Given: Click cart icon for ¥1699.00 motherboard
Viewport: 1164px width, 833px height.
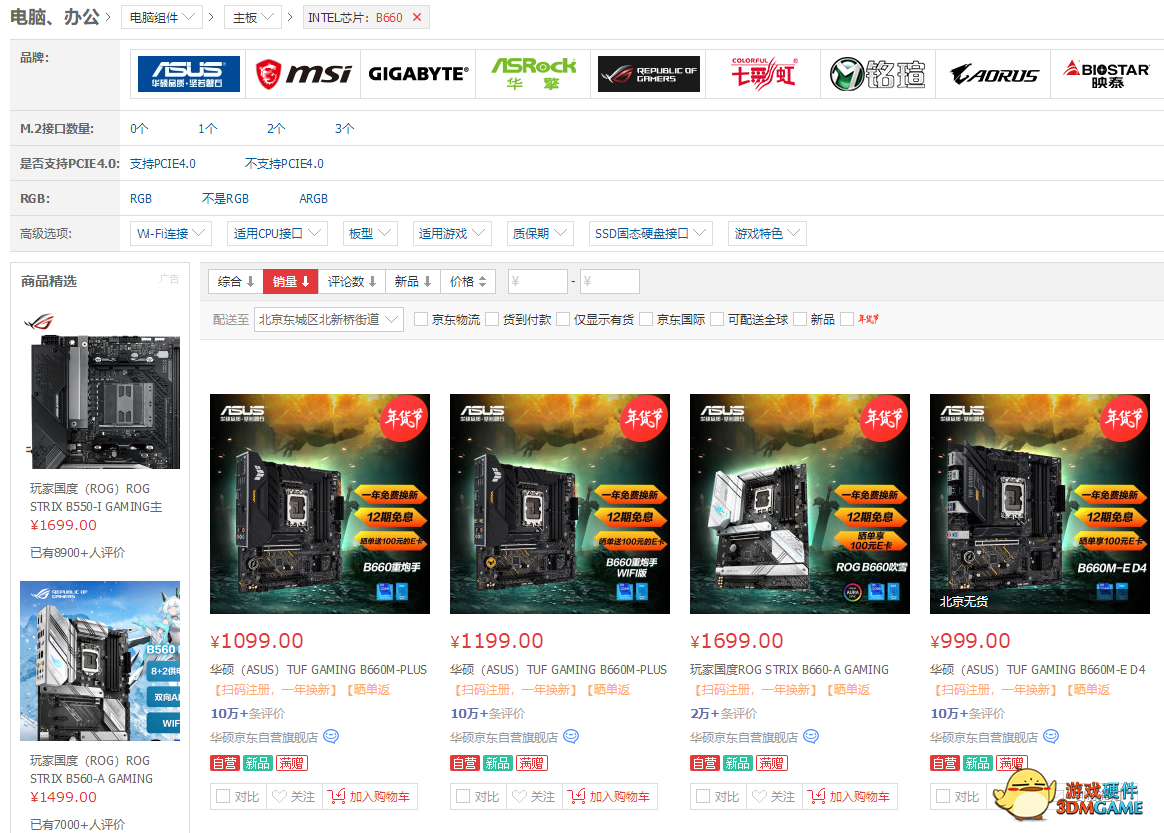Looking at the screenshot, I should [x=817, y=796].
